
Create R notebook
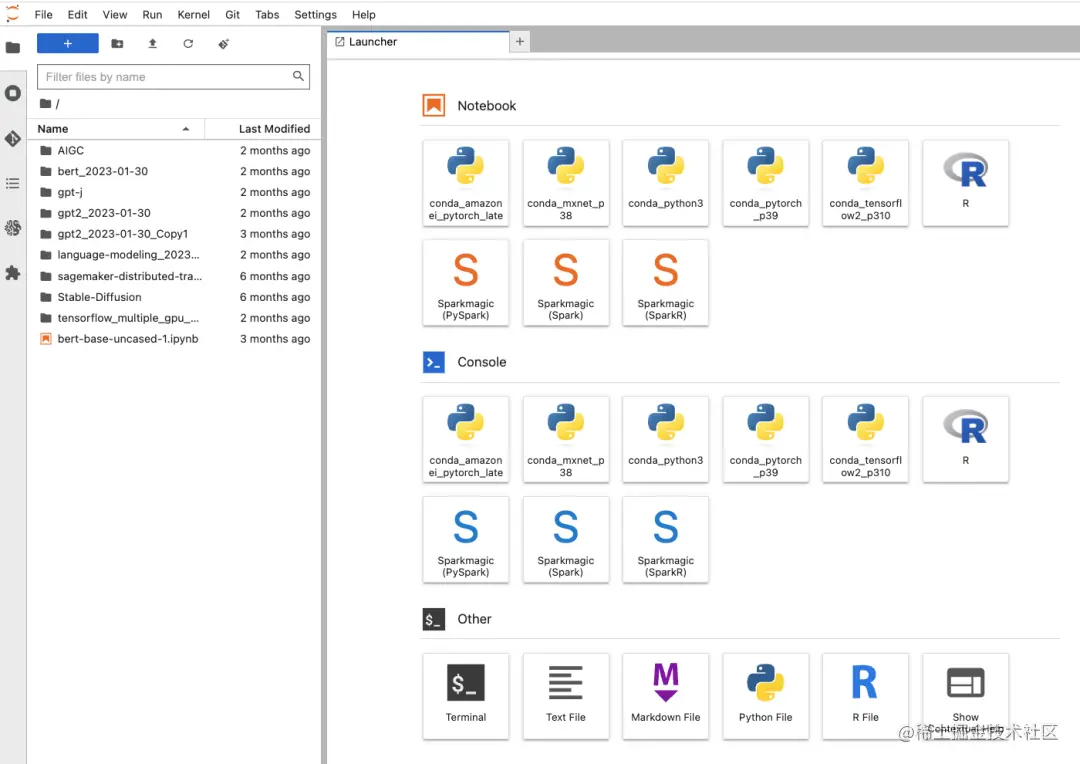coord(965,183)
